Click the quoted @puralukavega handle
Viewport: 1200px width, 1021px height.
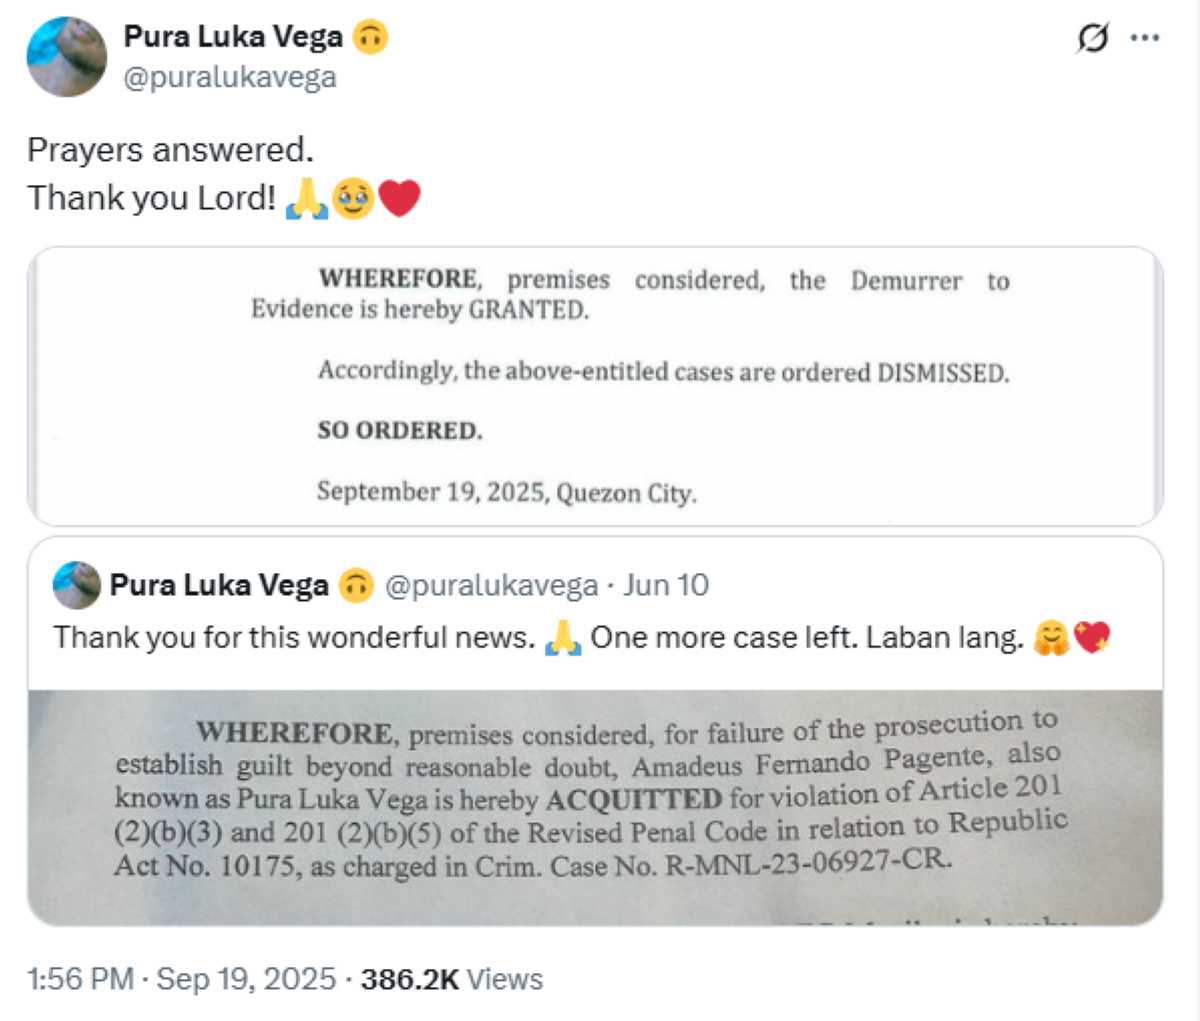point(491,585)
